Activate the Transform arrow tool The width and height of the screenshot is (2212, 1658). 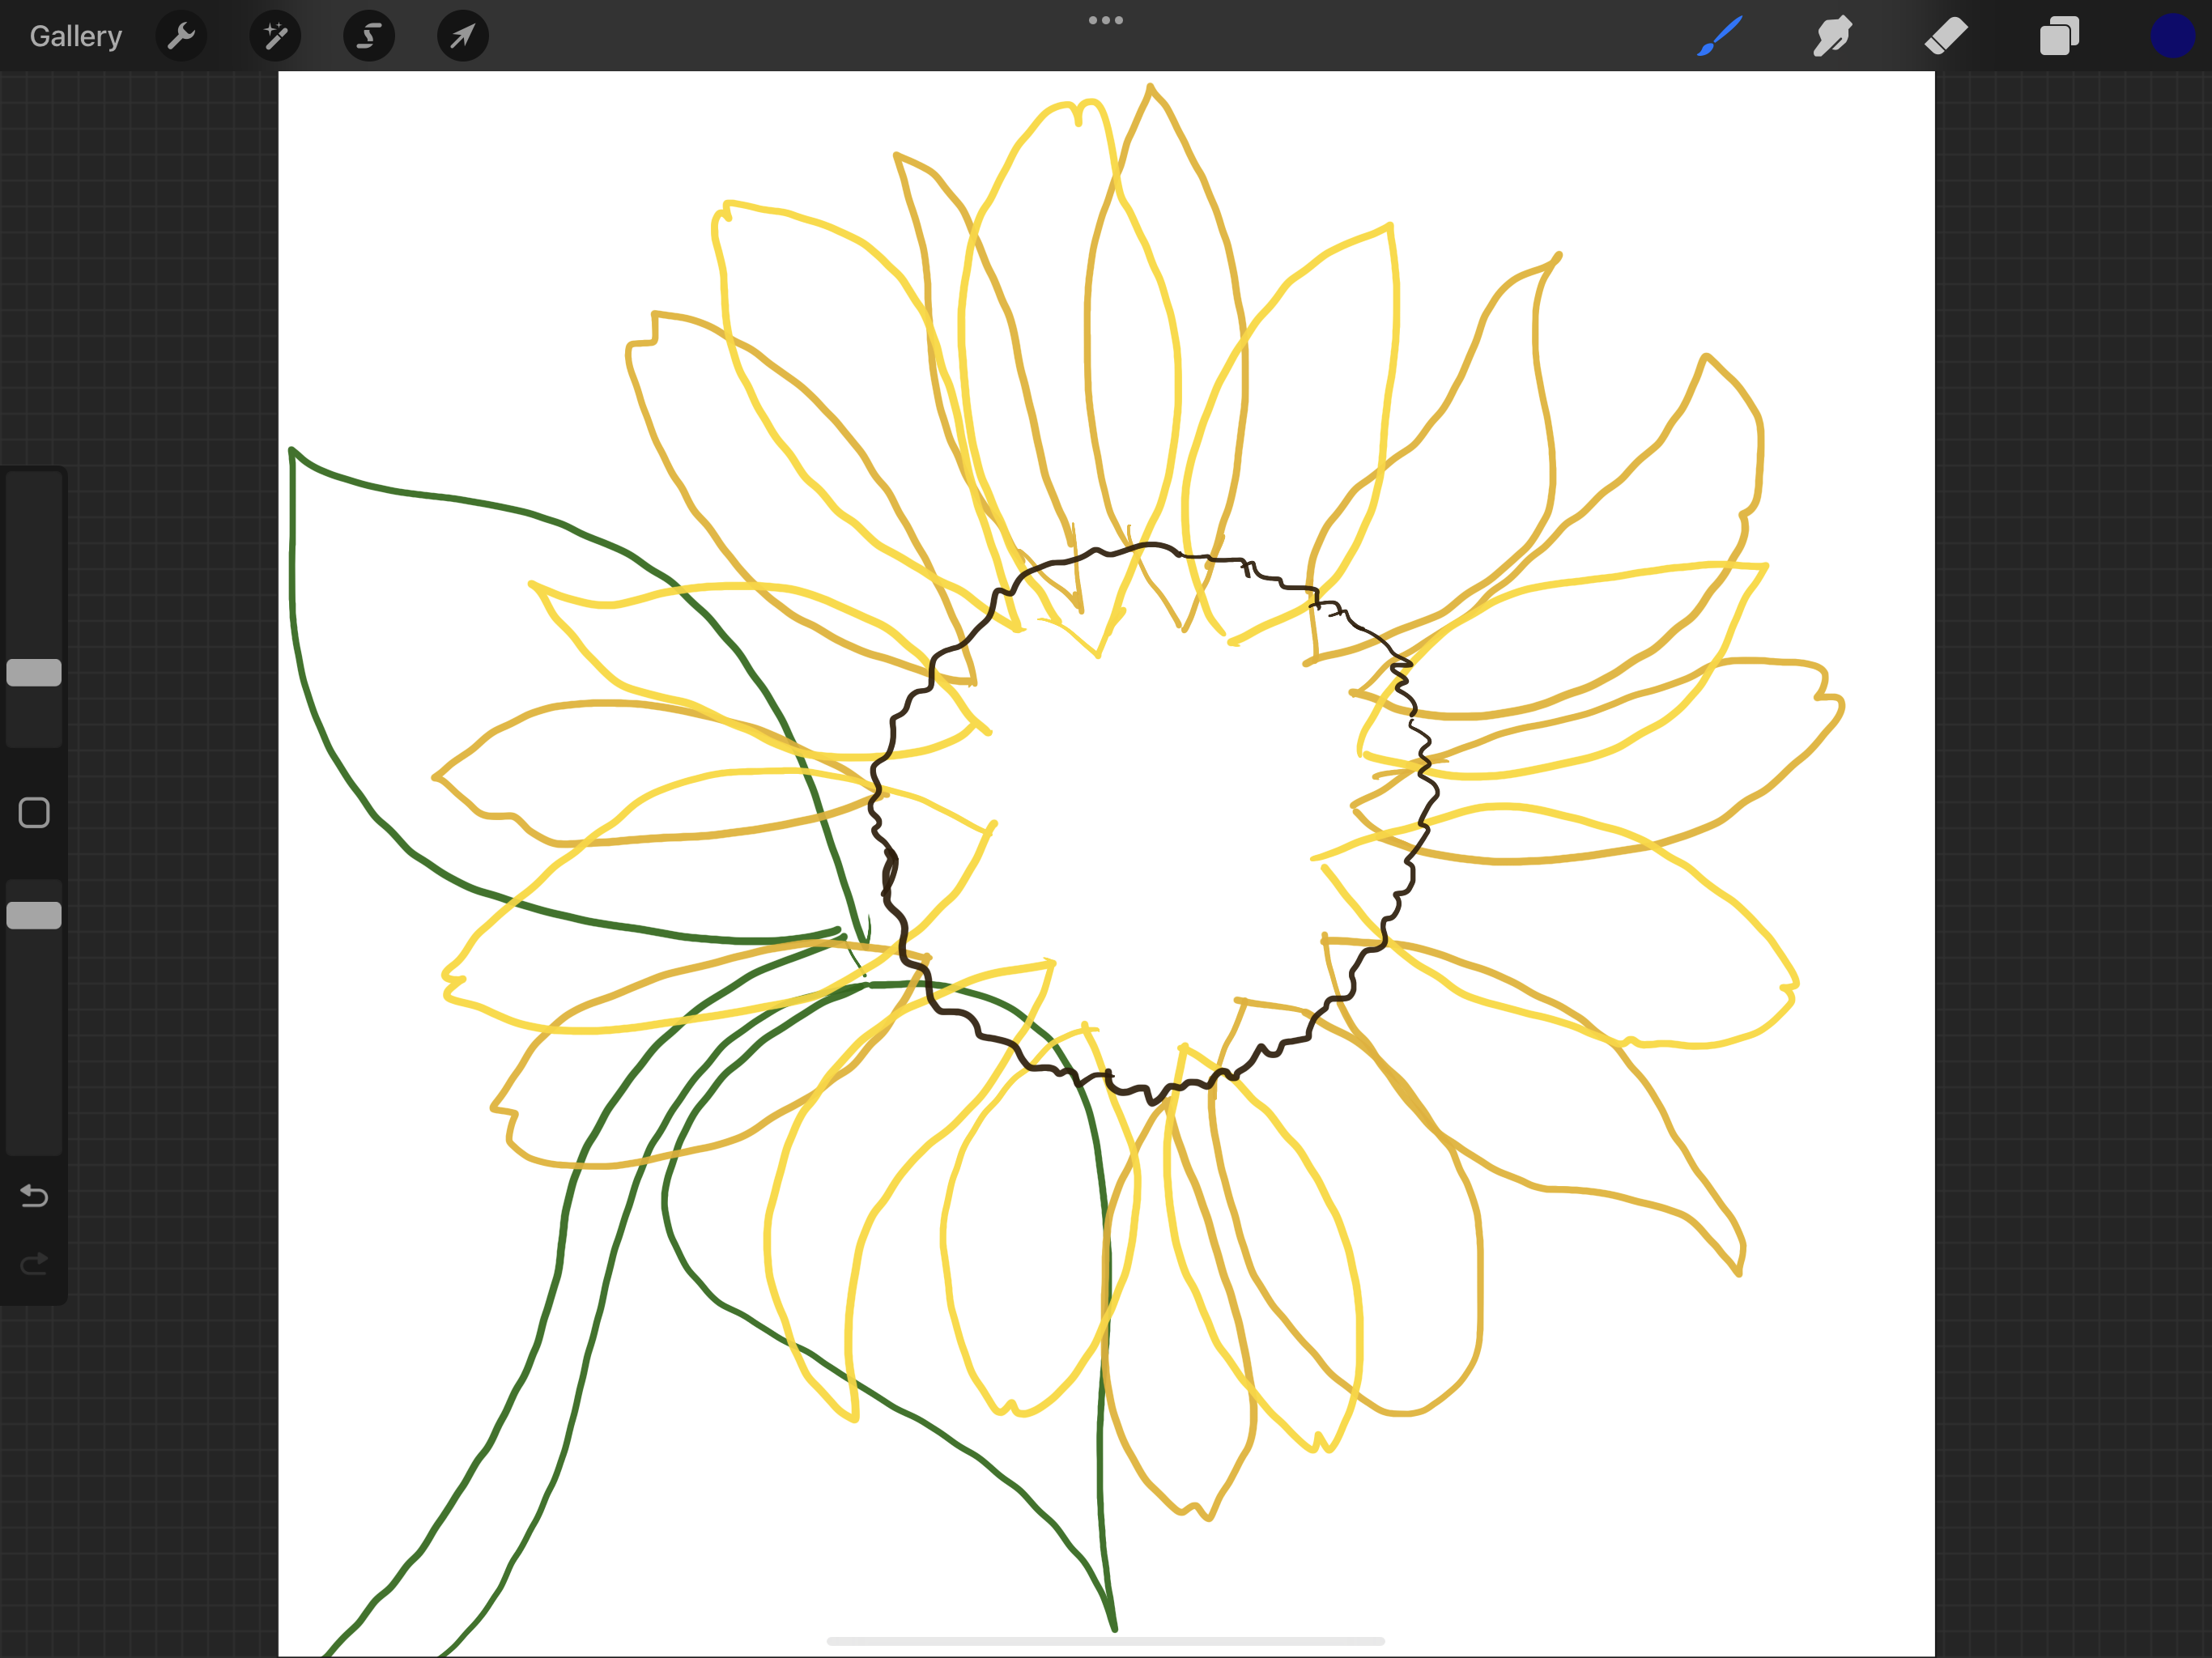tap(462, 37)
